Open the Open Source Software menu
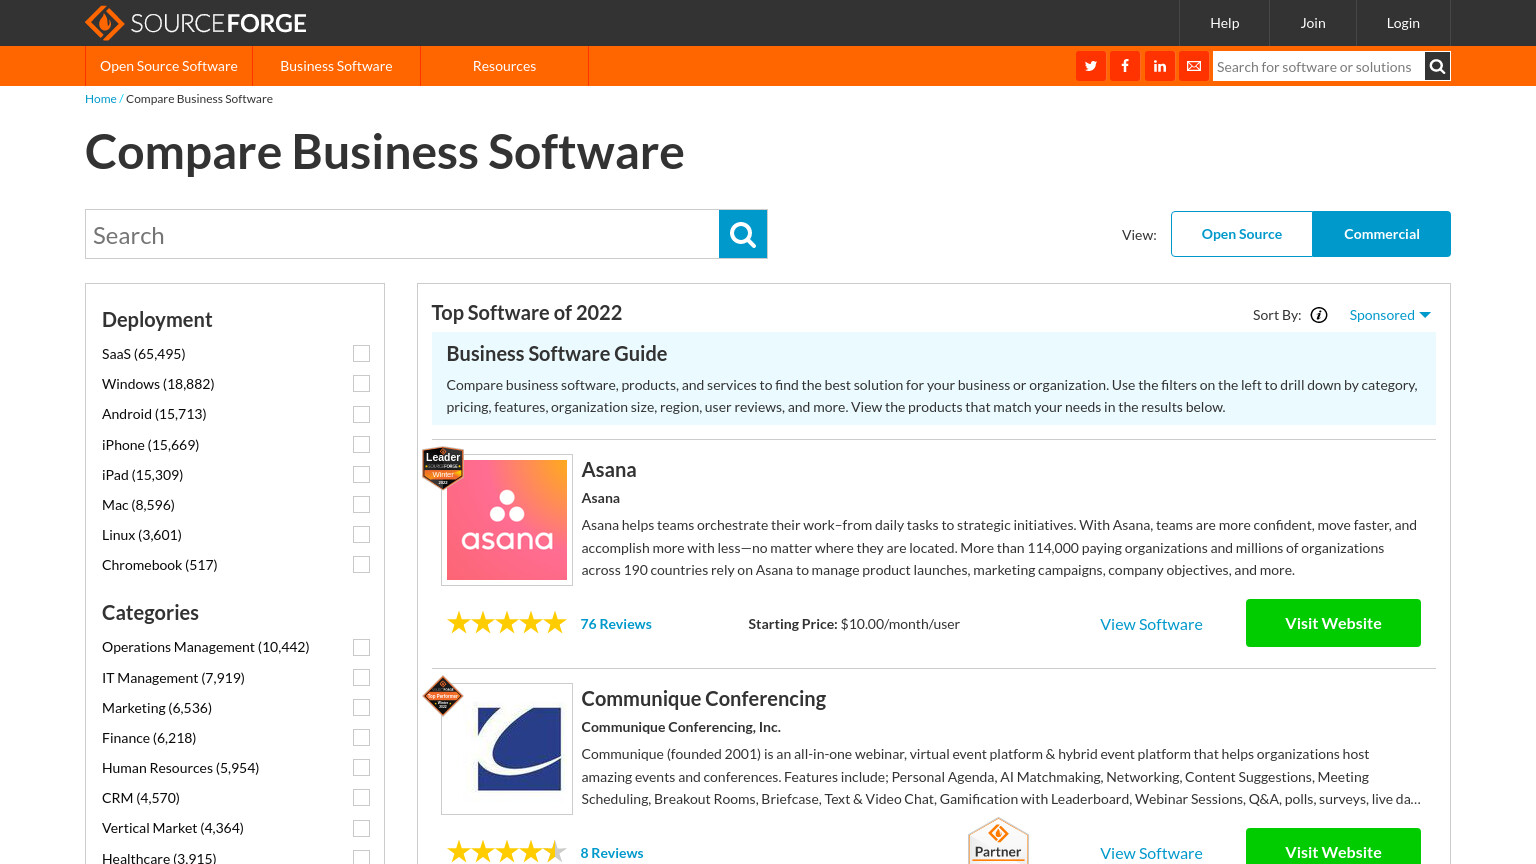Screen dimensions: 1536x864 coord(169,66)
